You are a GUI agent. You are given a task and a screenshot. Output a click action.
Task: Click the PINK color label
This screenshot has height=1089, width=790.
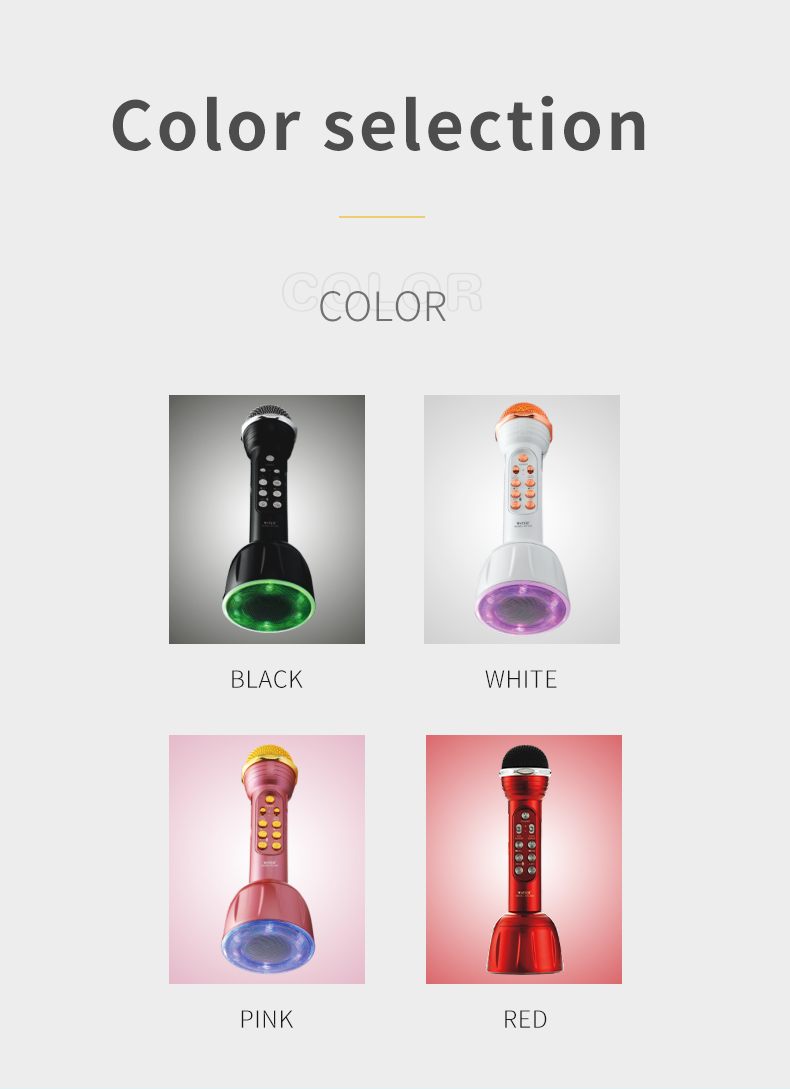click(x=267, y=1020)
